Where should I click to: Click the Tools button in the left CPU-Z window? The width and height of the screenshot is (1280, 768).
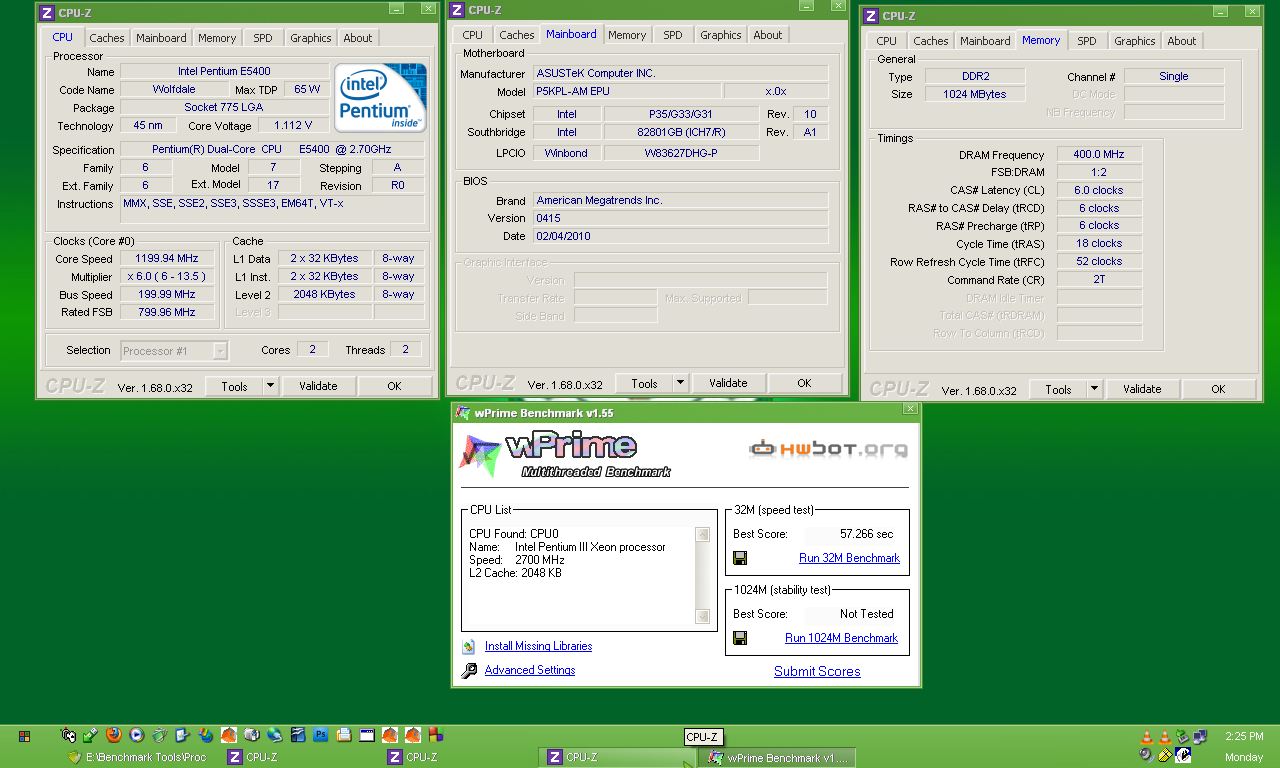234,386
